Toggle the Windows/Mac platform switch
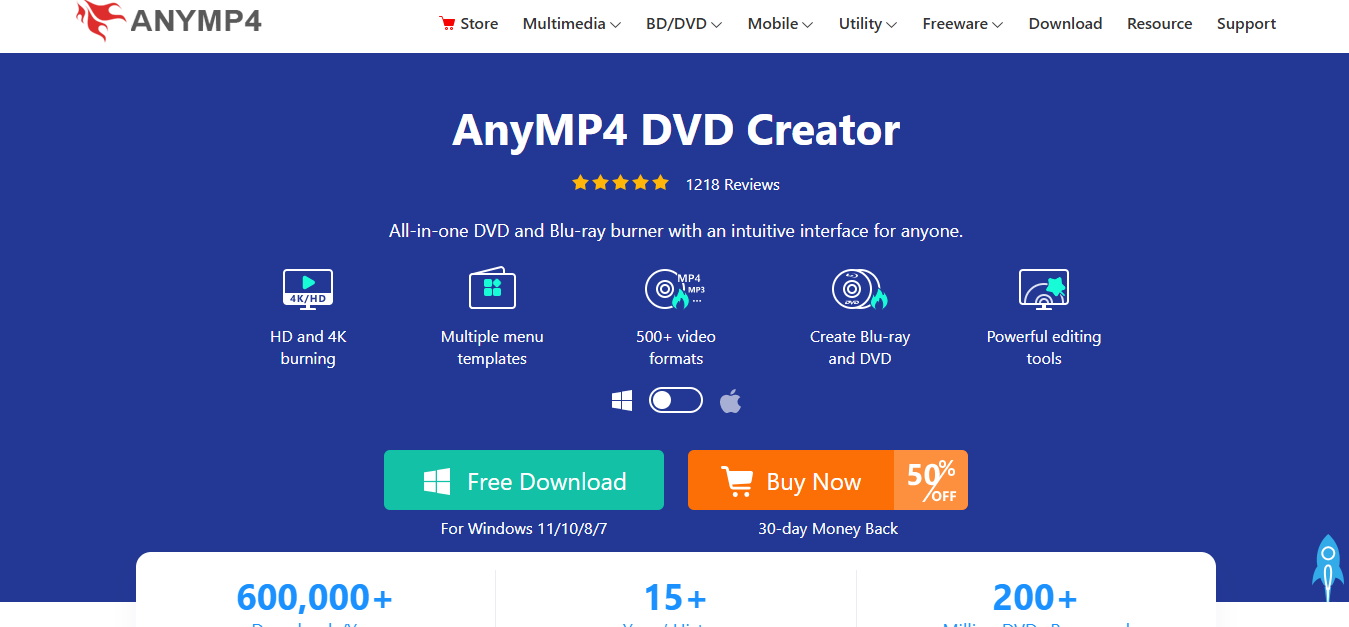Image resolution: width=1349 pixels, height=627 pixels. point(676,401)
